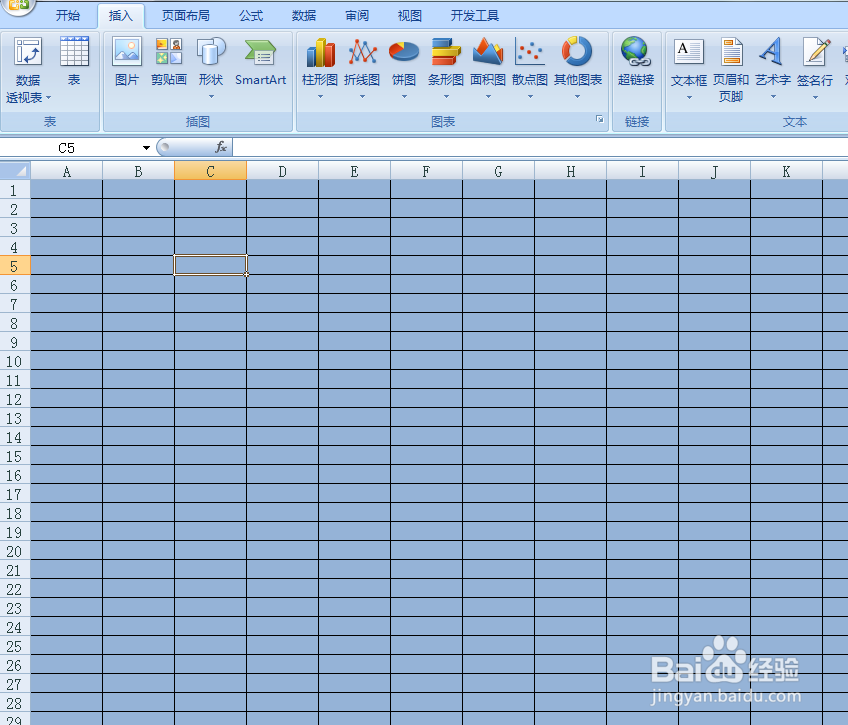Viewport: 848px width, 725px height.
Task: Switch to the Home (开始) tab
Action: tap(68, 16)
